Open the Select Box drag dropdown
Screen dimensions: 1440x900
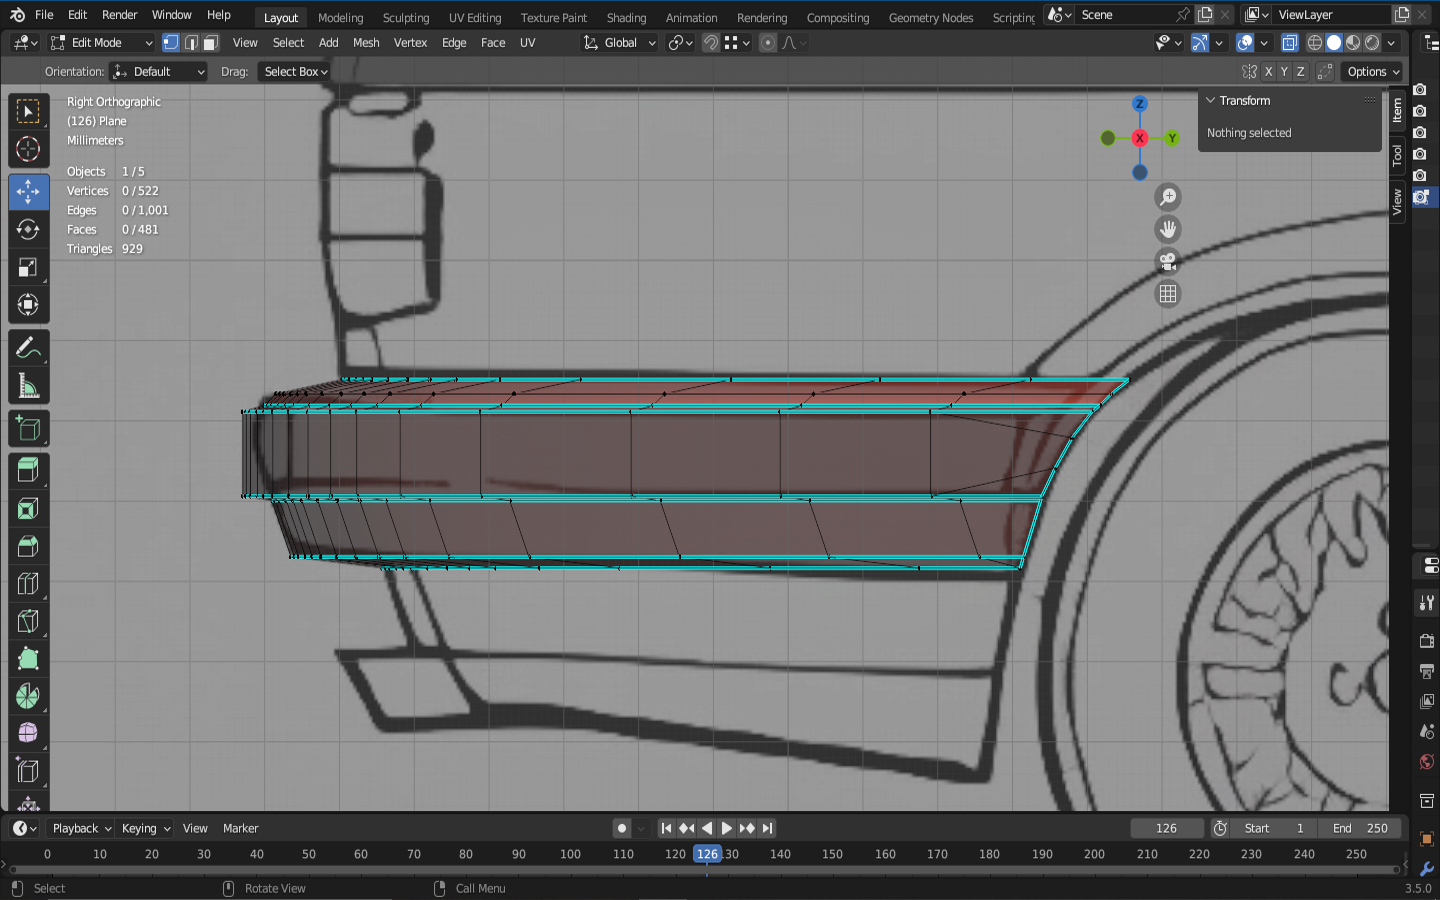pos(295,72)
